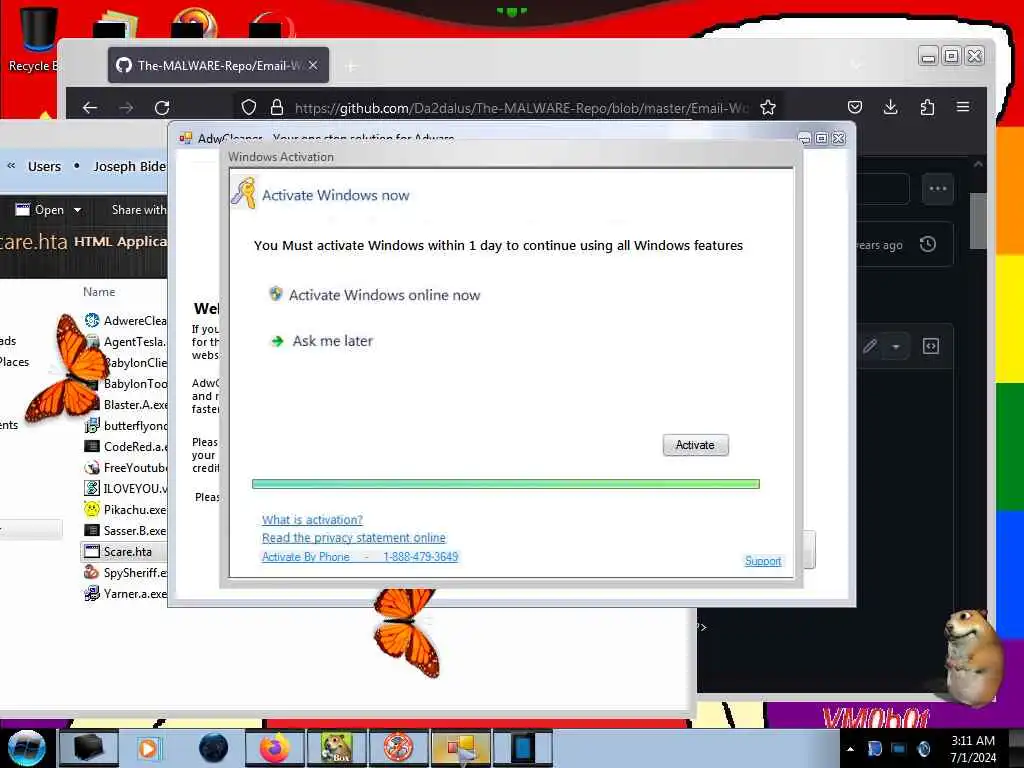Open the Firefox hamburger menu
Screen dimensions: 1024x768
963,107
